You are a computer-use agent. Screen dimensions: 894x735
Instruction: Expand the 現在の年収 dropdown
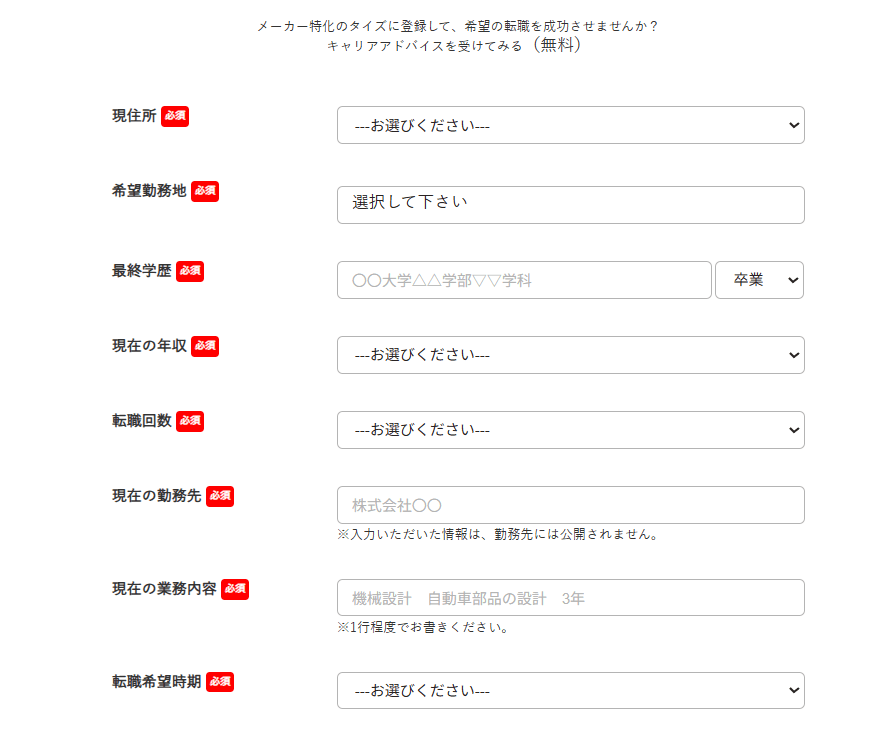(x=570, y=355)
